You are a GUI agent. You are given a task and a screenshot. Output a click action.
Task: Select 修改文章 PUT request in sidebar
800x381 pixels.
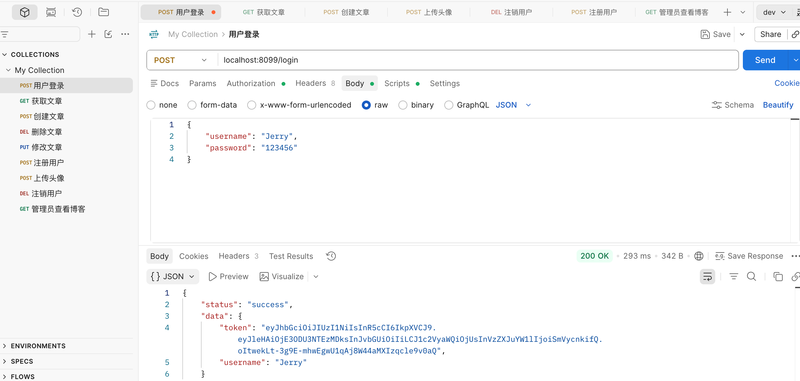[66, 147]
